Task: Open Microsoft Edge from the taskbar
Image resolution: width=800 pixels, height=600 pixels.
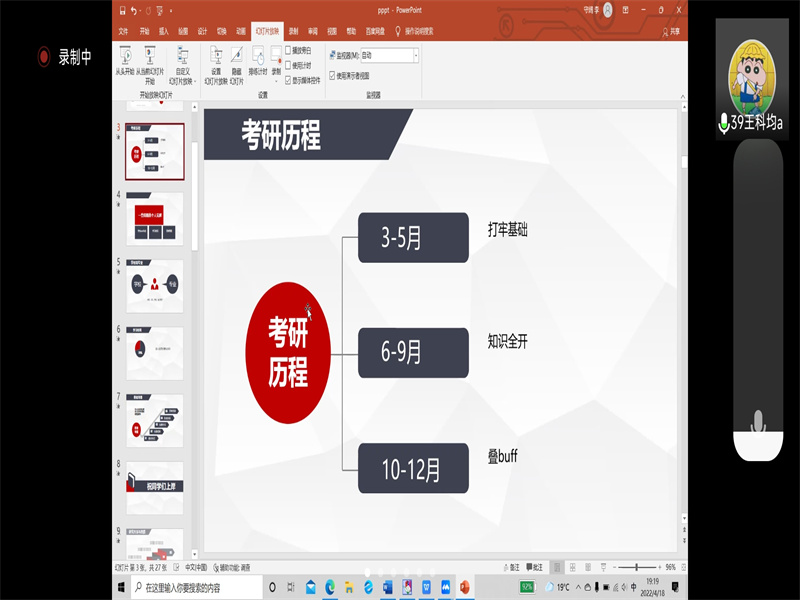Action: point(329,586)
